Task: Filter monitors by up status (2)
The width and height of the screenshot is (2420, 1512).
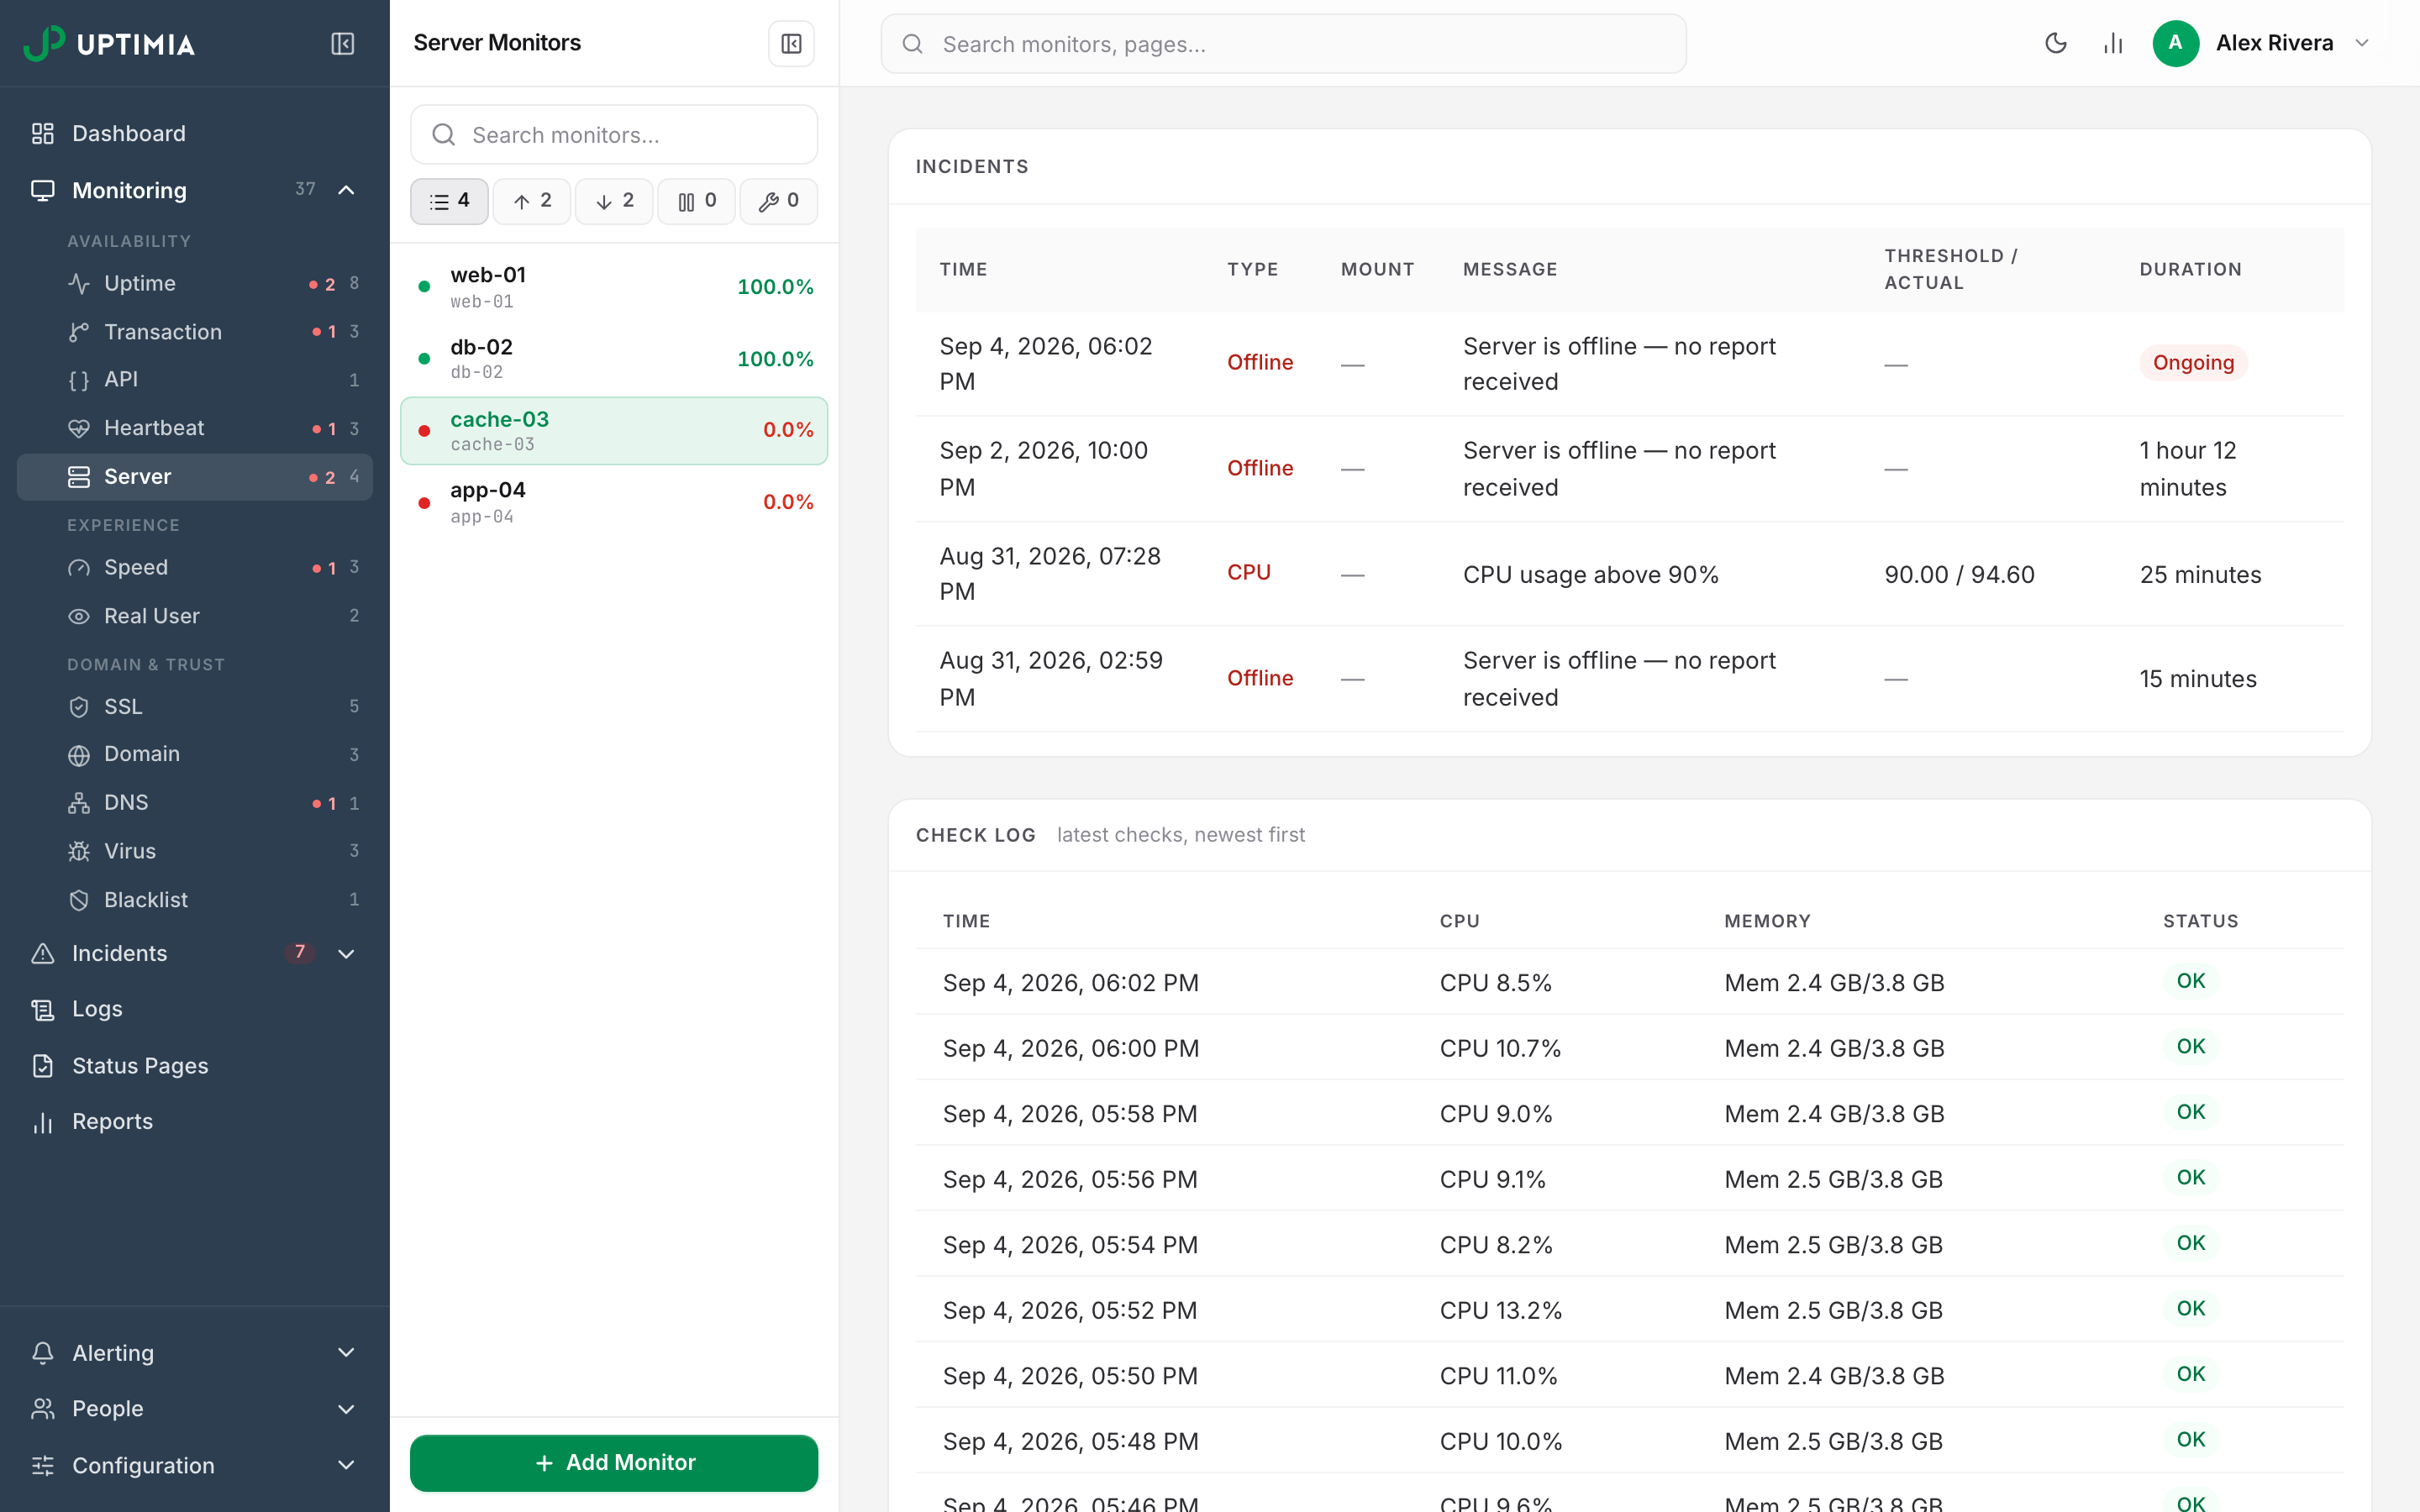Action: (532, 202)
